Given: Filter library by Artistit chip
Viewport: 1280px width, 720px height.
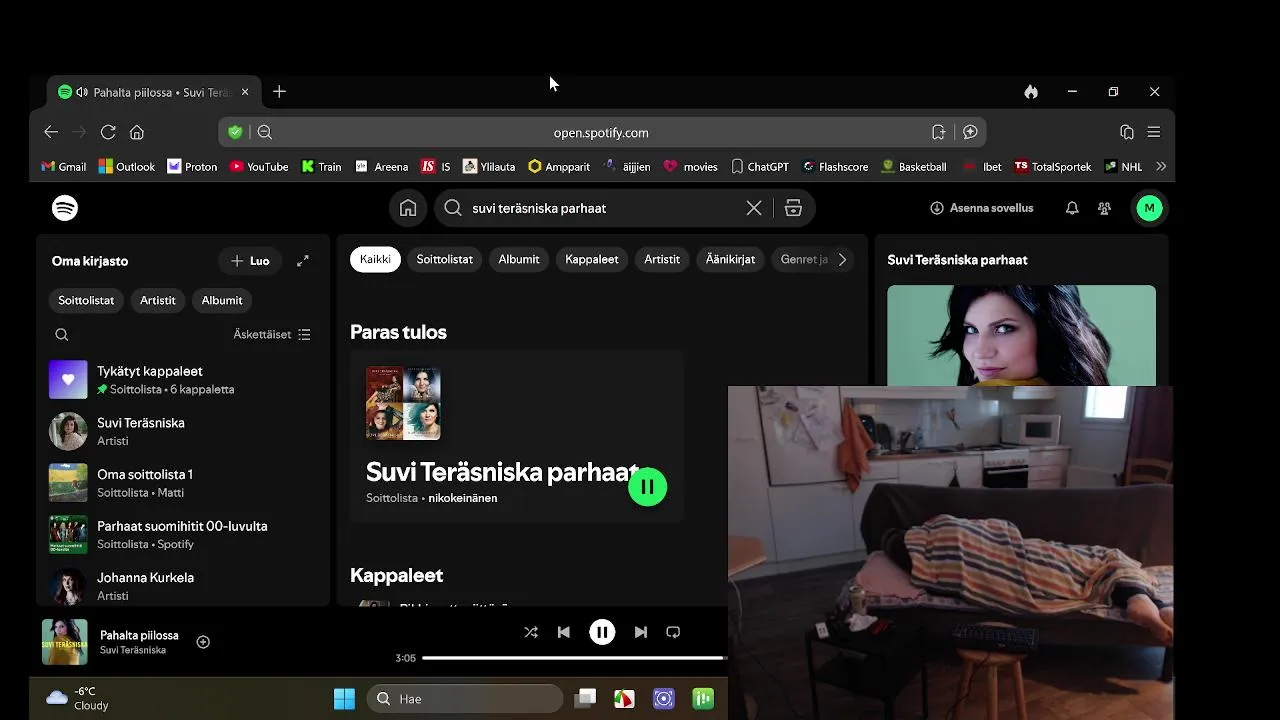Looking at the screenshot, I should pos(158,300).
